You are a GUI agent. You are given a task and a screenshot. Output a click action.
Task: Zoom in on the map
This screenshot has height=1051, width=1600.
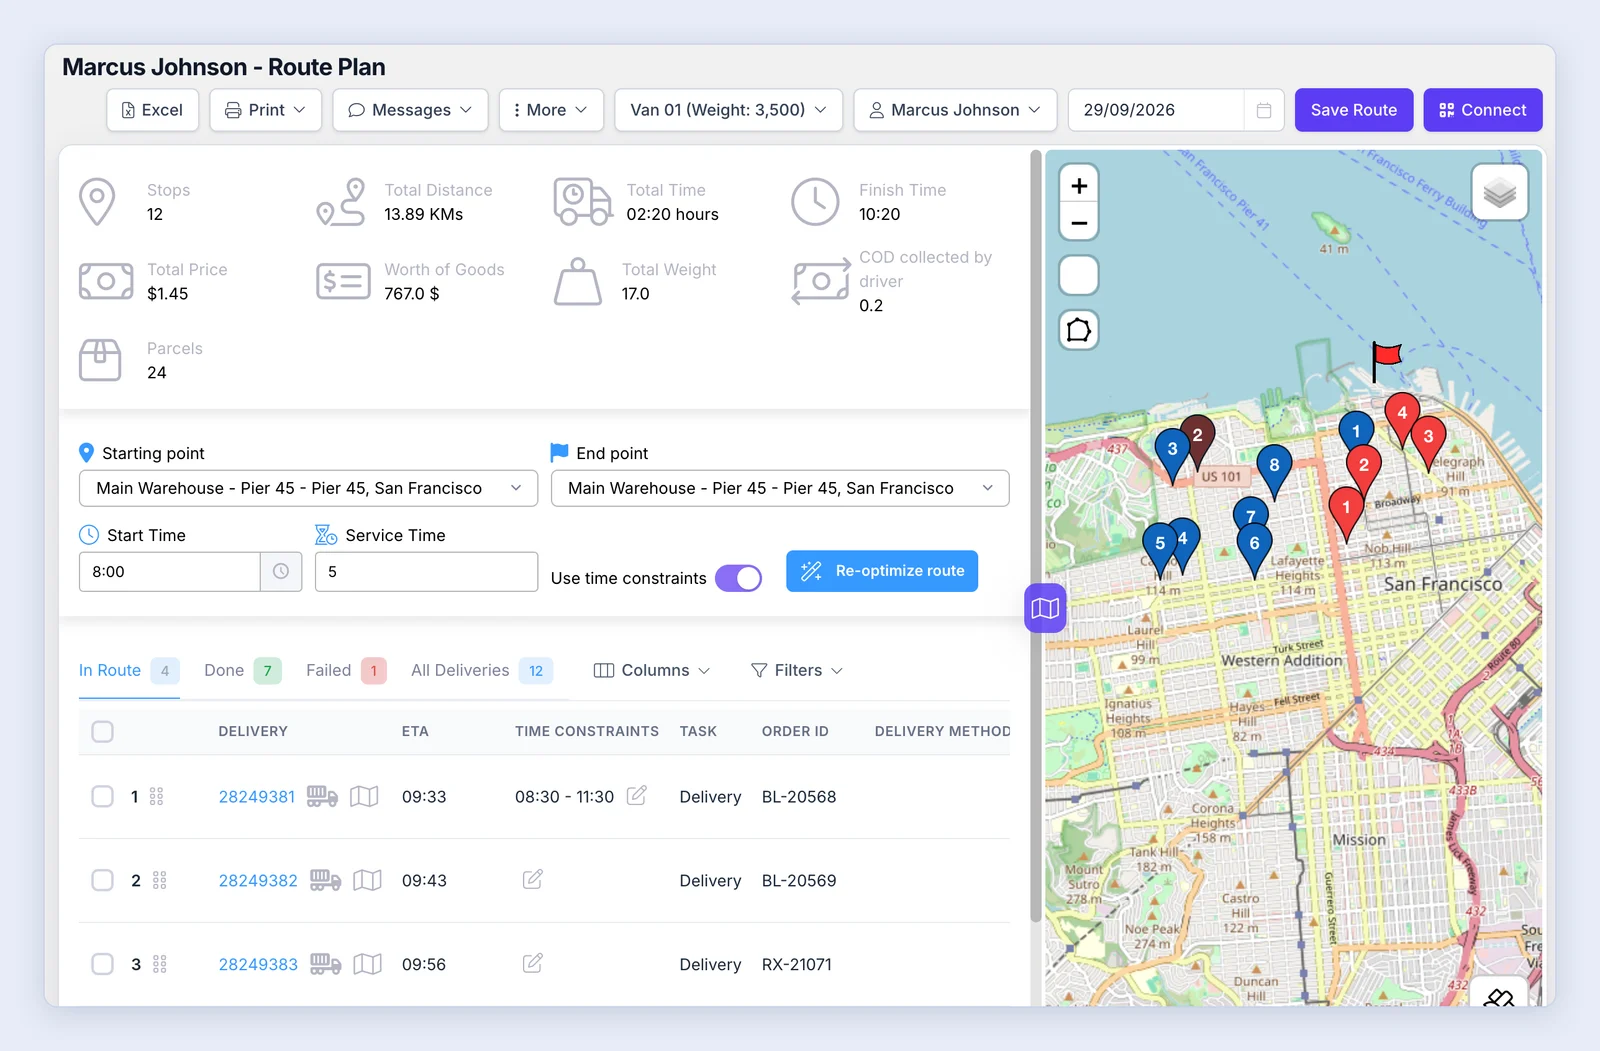1079,185
